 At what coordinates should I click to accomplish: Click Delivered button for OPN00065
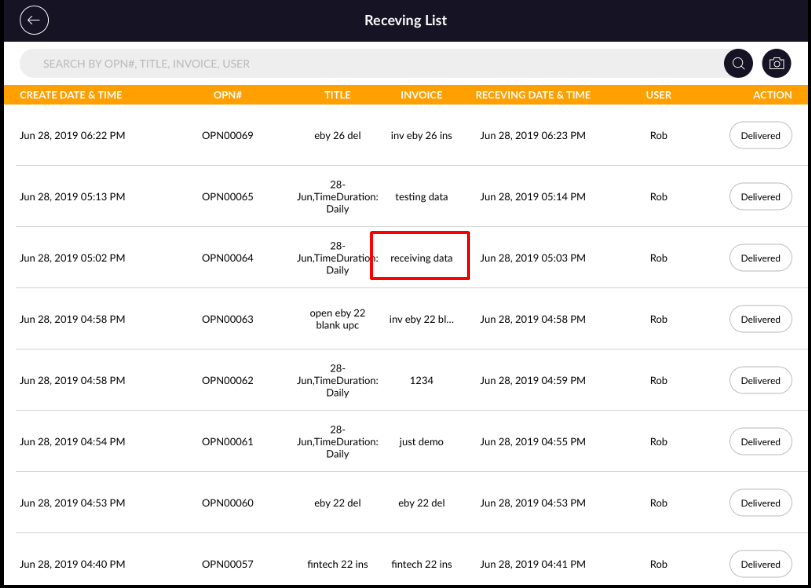tap(760, 197)
